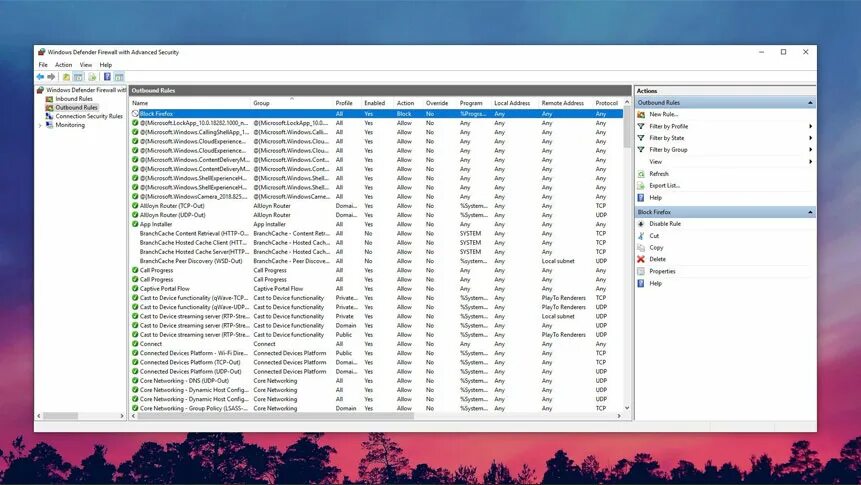Click the New Rule icon in Actions

pyautogui.click(x=641, y=114)
